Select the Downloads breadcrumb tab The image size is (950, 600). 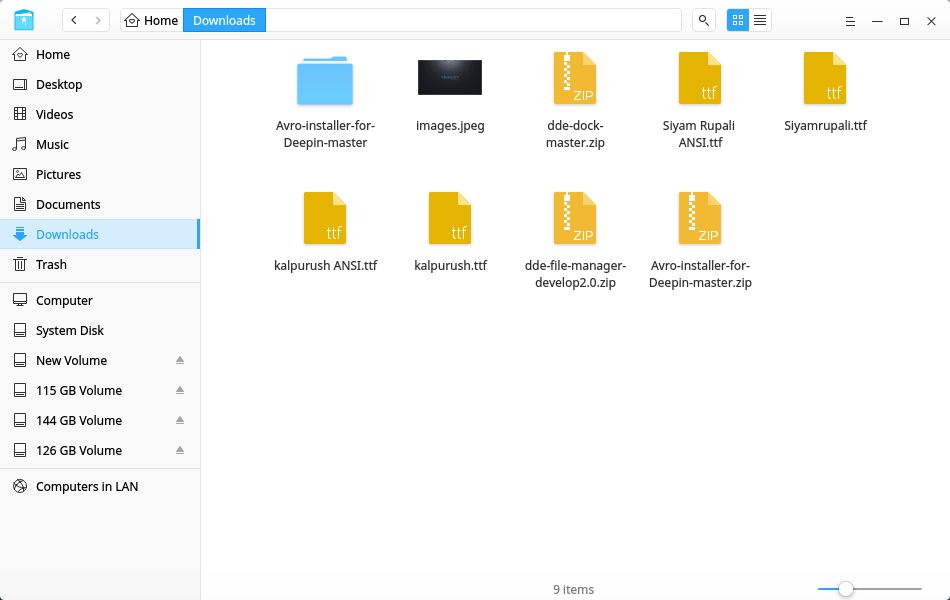(x=224, y=19)
